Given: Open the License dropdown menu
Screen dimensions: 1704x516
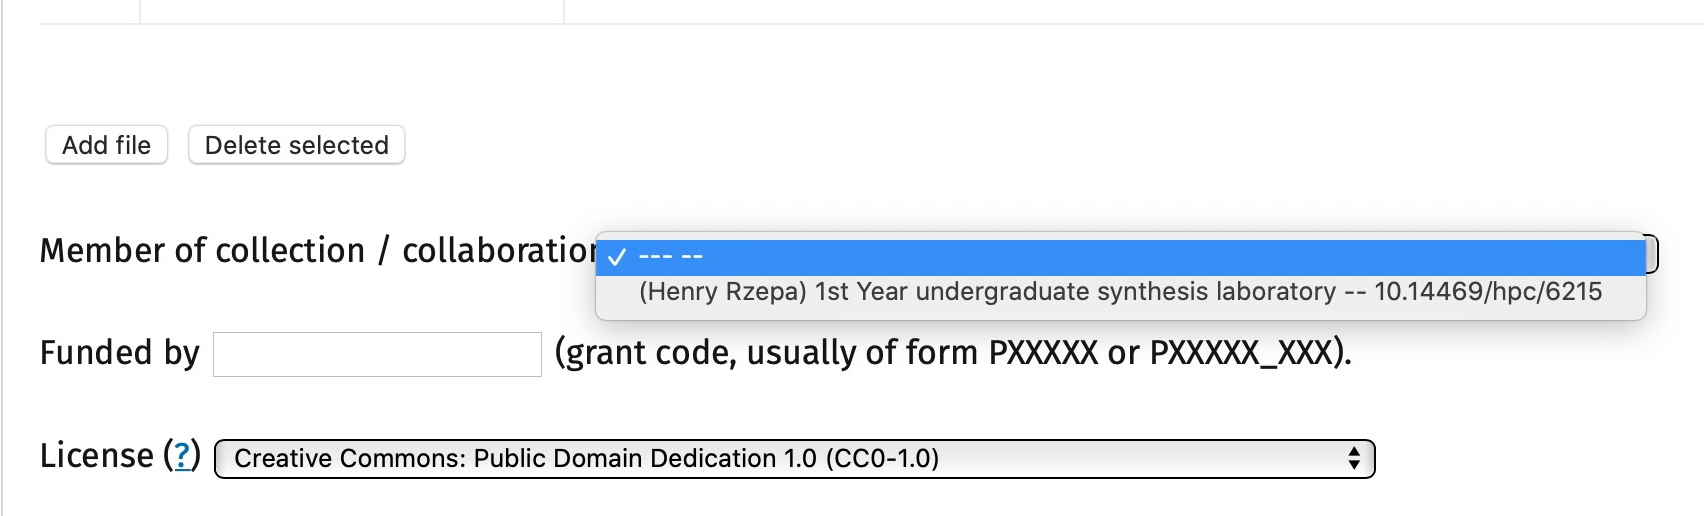Looking at the screenshot, I should (794, 459).
